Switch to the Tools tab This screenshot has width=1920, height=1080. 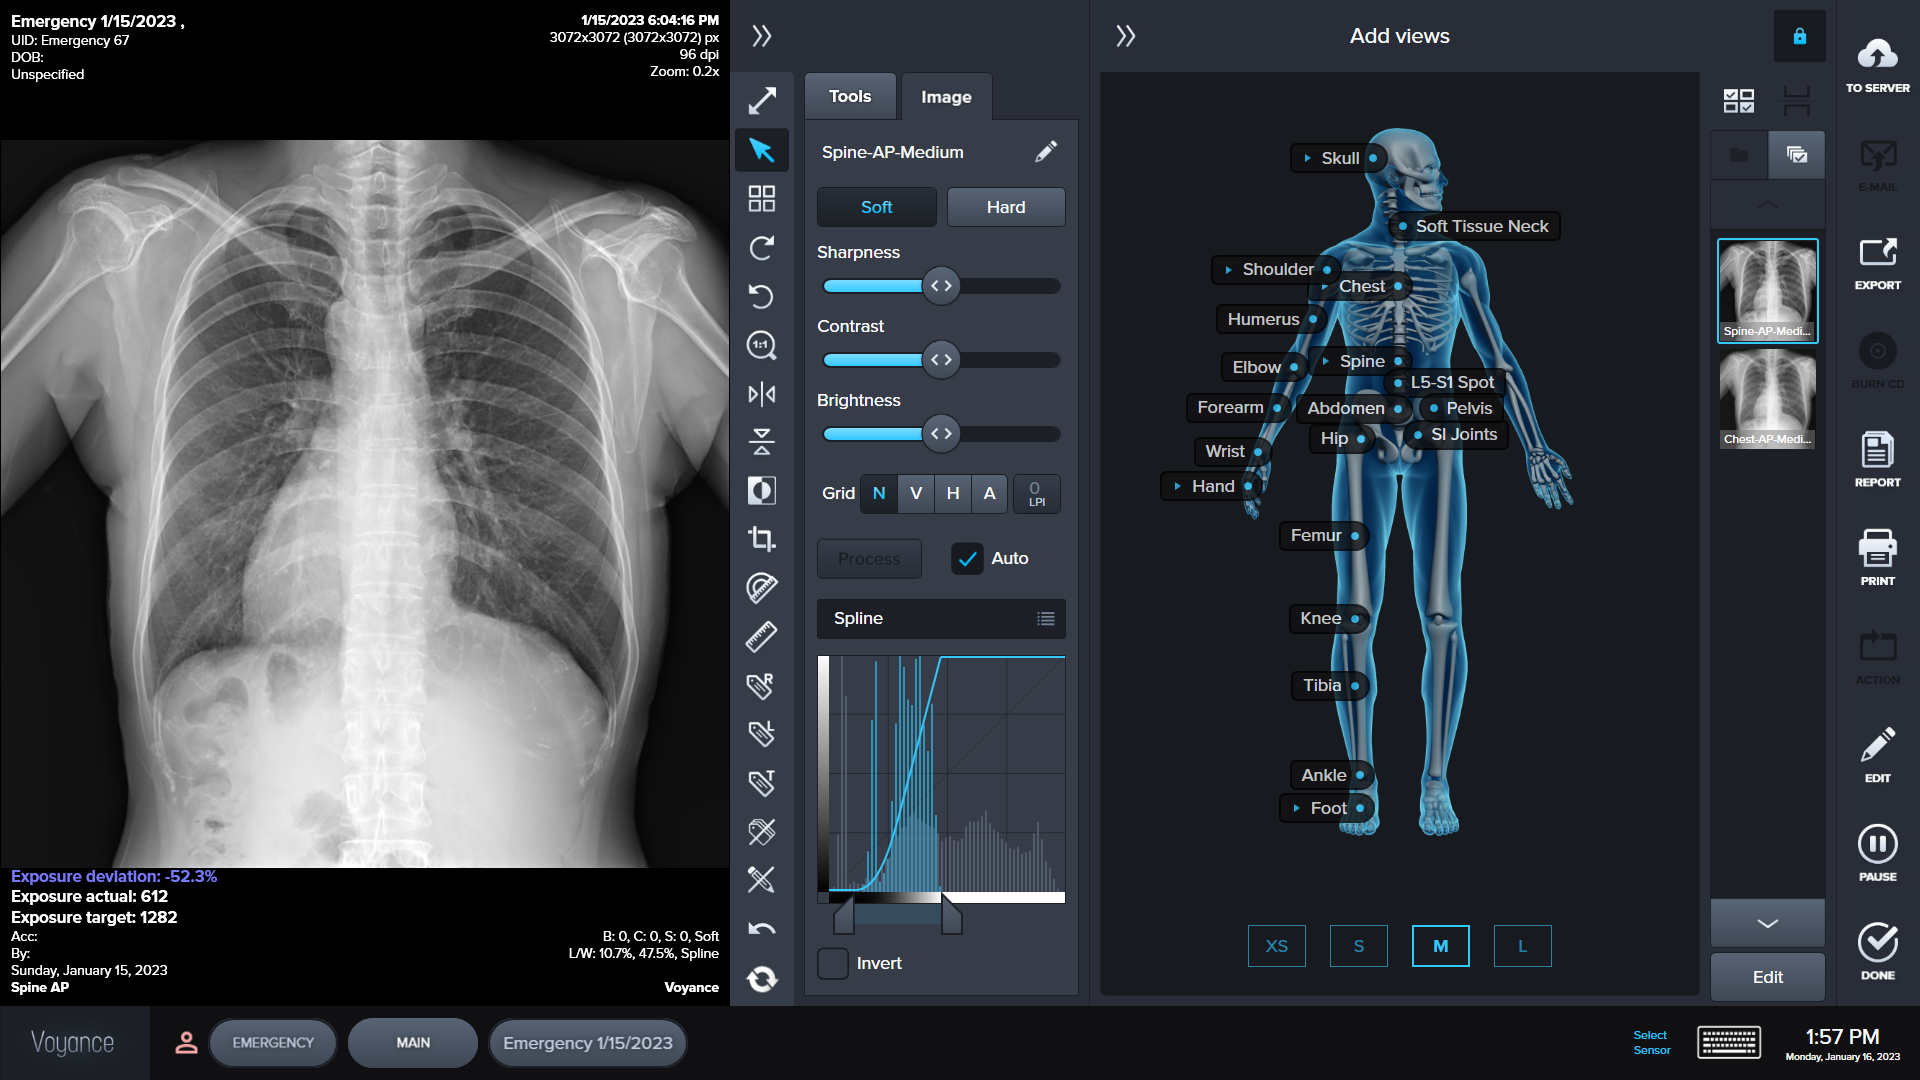point(849,96)
